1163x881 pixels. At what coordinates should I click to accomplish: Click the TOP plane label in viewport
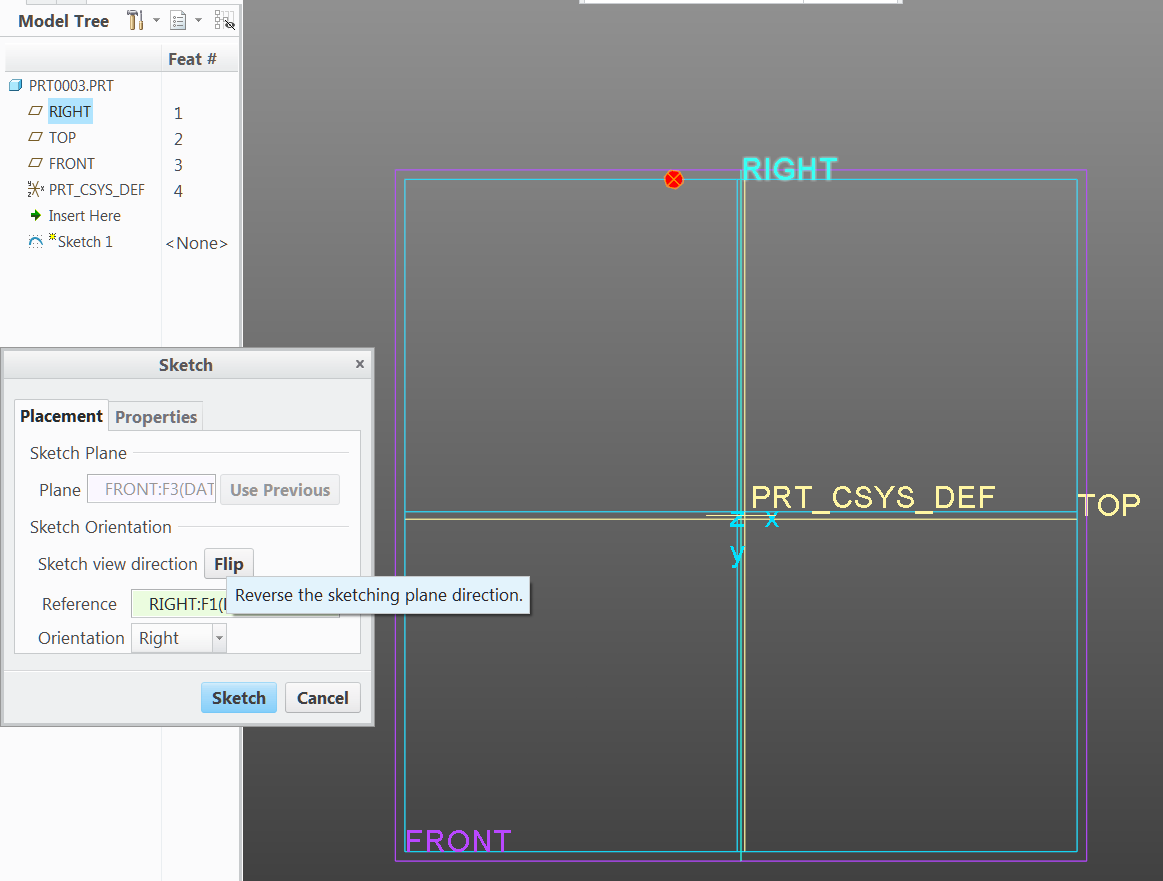(x=1110, y=505)
